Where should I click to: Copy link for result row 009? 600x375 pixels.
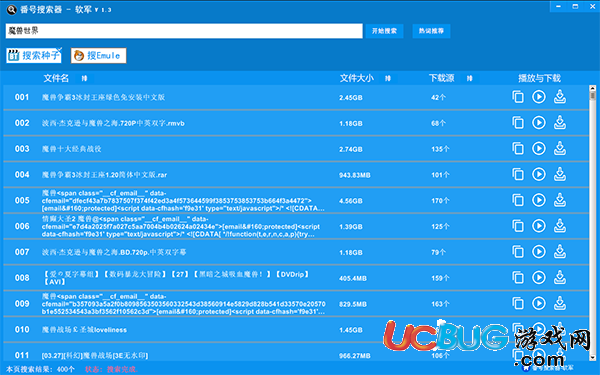518,303
